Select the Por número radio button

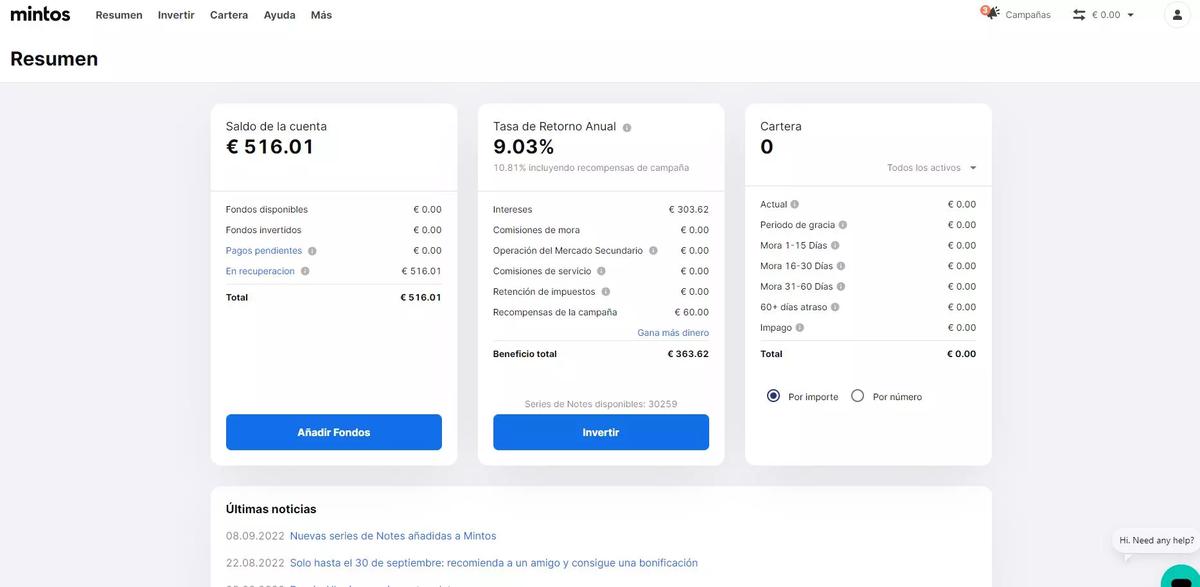tap(857, 396)
